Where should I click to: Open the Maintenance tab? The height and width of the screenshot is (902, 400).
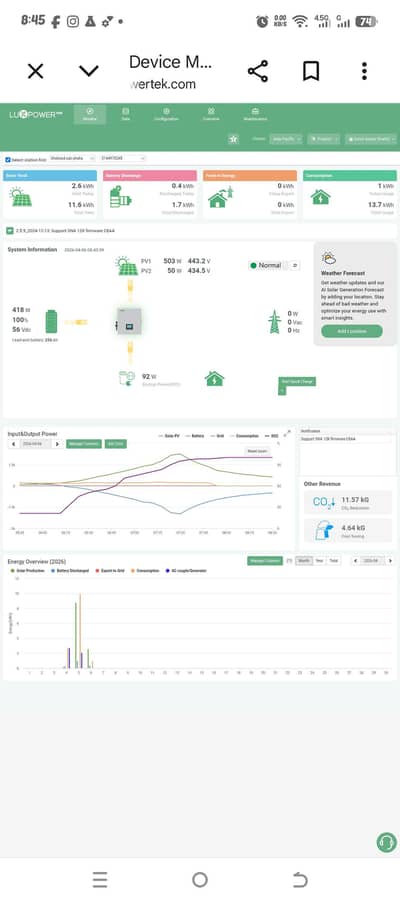pyautogui.click(x=255, y=114)
